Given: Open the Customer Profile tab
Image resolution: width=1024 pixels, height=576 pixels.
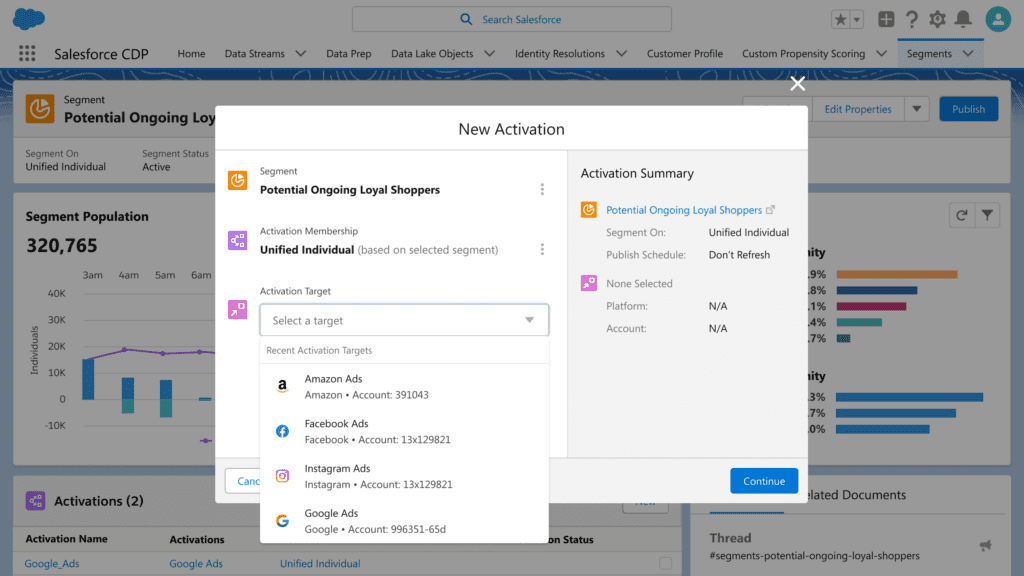Looking at the screenshot, I should pos(684,54).
